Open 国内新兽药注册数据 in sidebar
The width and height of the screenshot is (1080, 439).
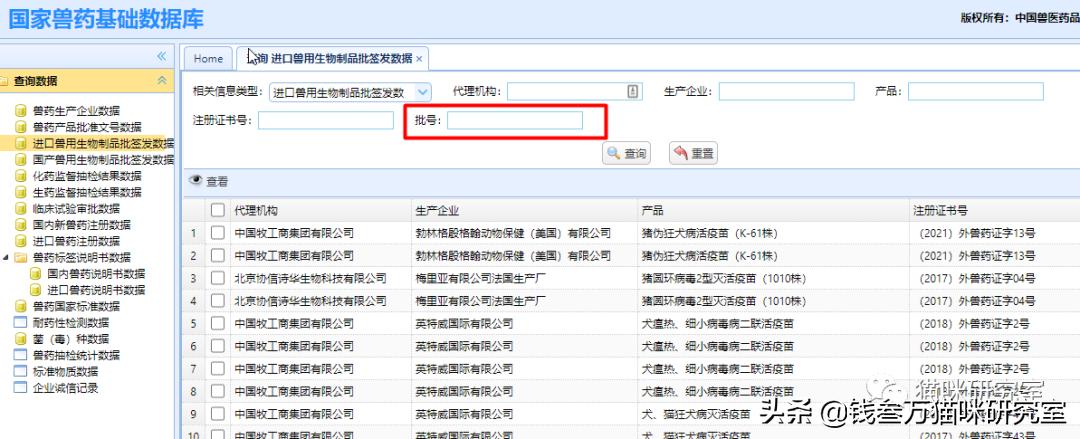(x=81, y=225)
